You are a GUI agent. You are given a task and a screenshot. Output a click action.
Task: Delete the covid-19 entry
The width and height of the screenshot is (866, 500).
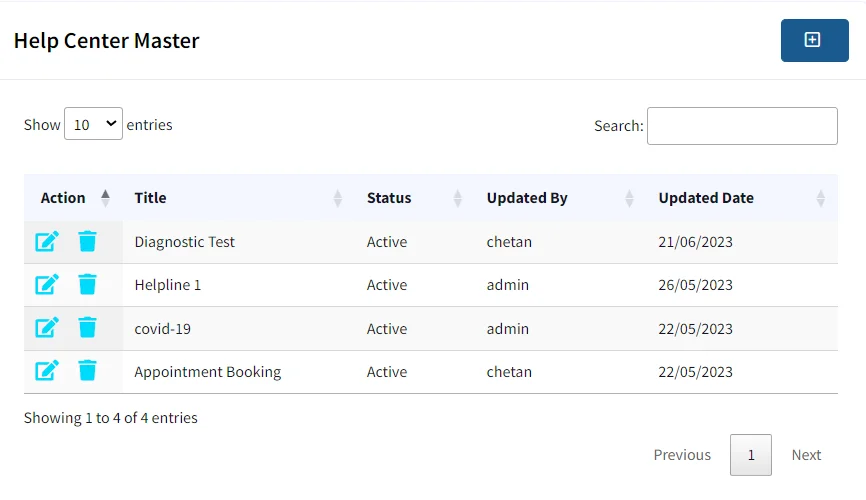[x=87, y=328]
